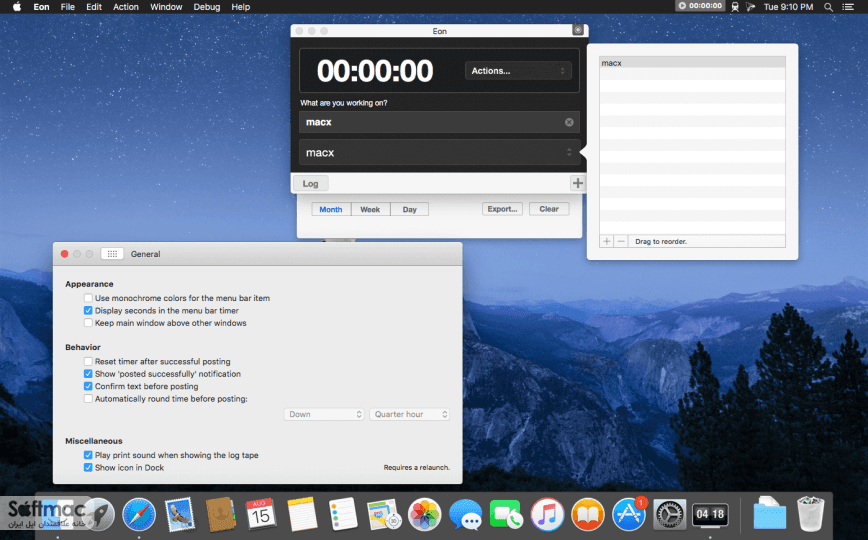Screen dimensions: 868x540
Task: Open the train icon in the menu bar
Action: coord(735,7)
